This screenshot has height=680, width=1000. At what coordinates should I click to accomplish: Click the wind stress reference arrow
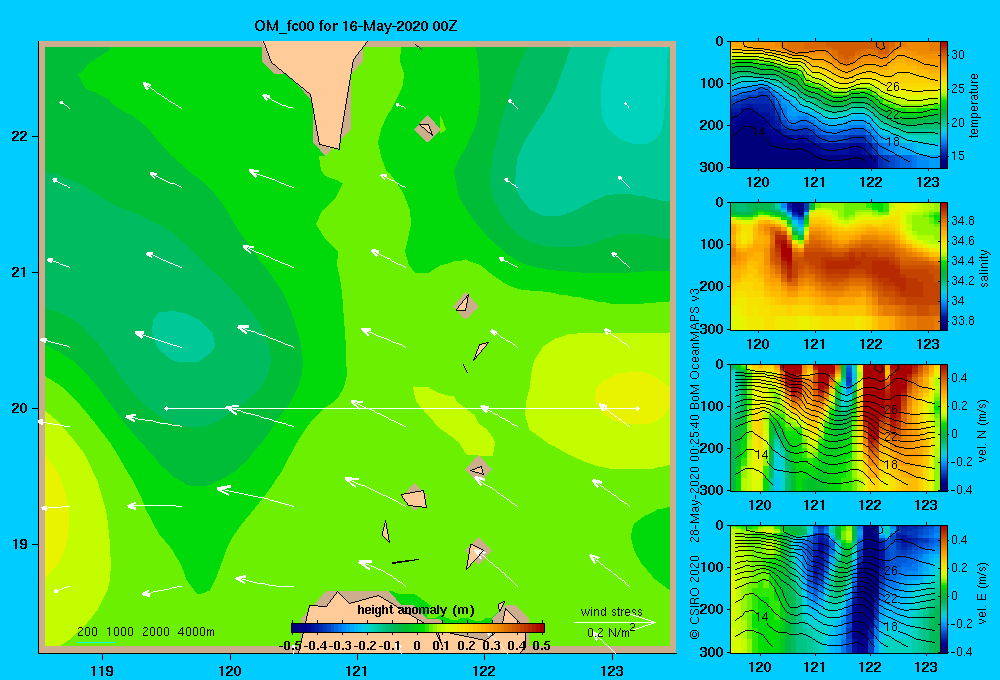tap(614, 623)
